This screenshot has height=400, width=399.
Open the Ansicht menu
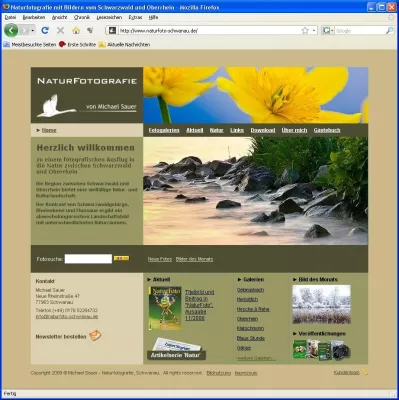pyautogui.click(x=59, y=17)
